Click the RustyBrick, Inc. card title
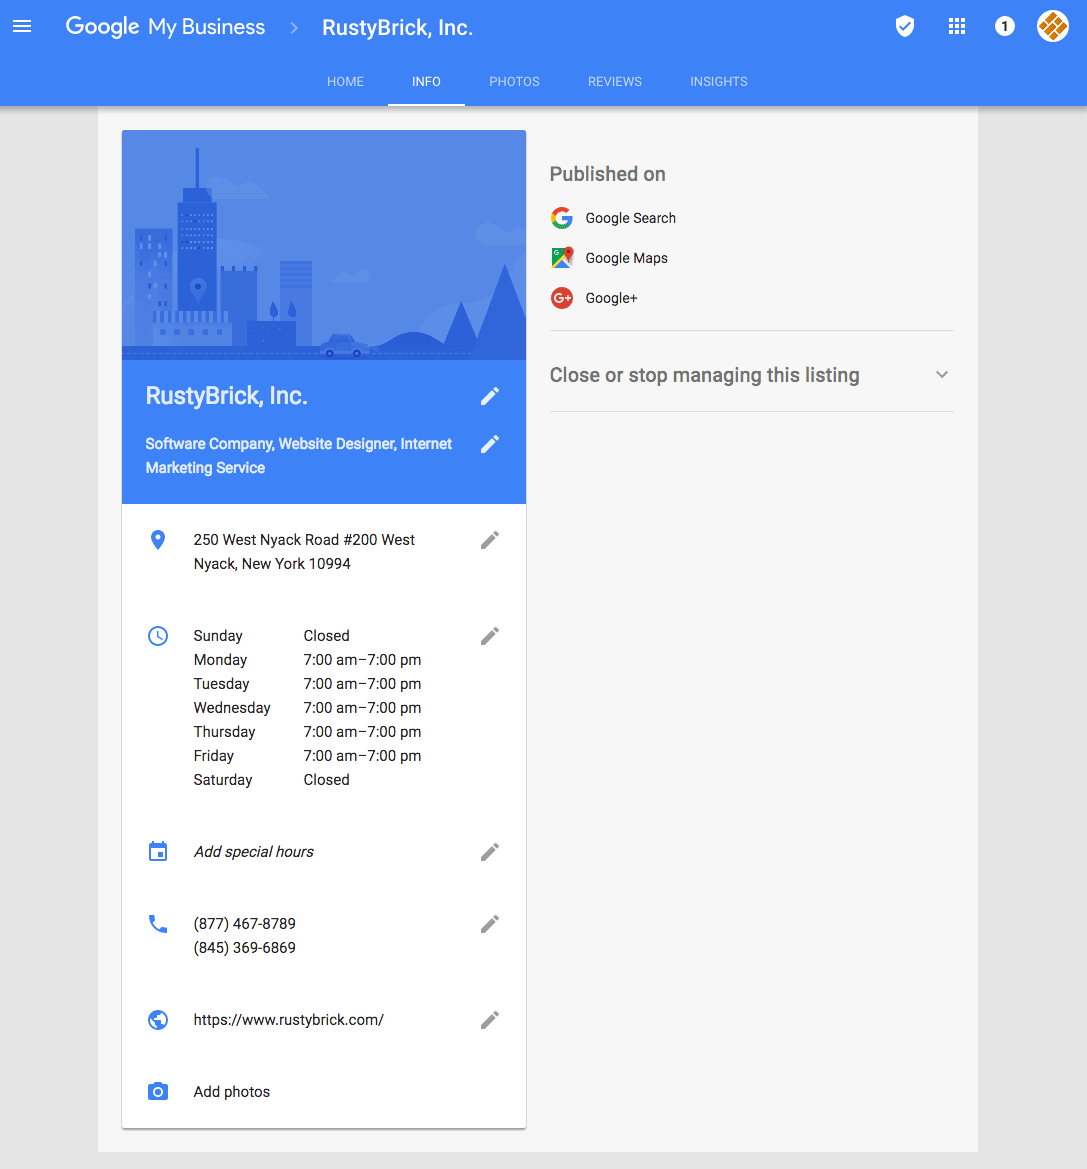The height and width of the screenshot is (1169, 1087). click(227, 396)
